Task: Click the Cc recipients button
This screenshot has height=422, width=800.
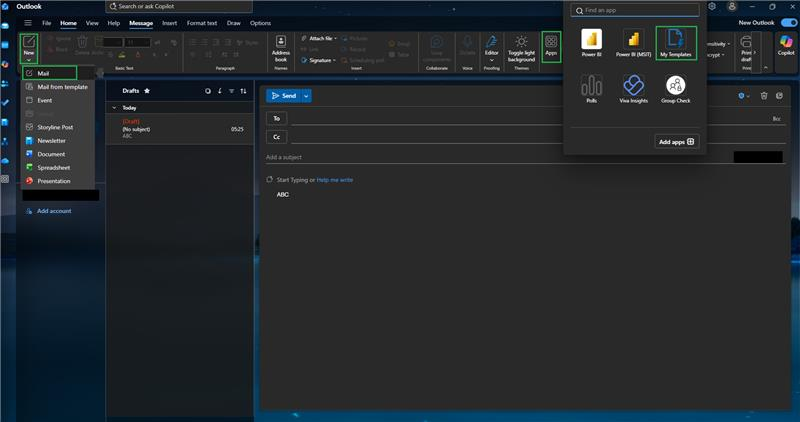Action: tap(277, 137)
